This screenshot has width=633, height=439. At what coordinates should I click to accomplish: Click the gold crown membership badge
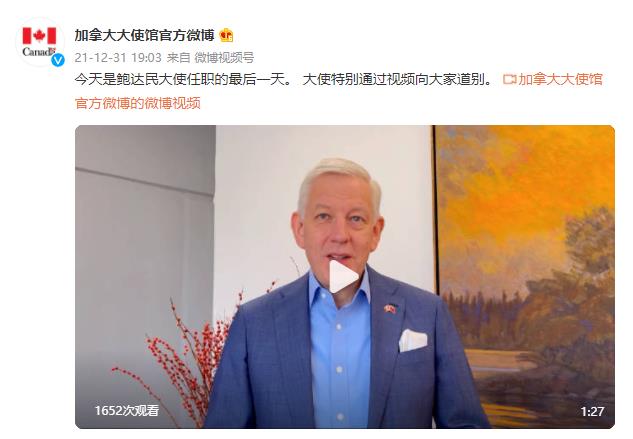(x=226, y=36)
